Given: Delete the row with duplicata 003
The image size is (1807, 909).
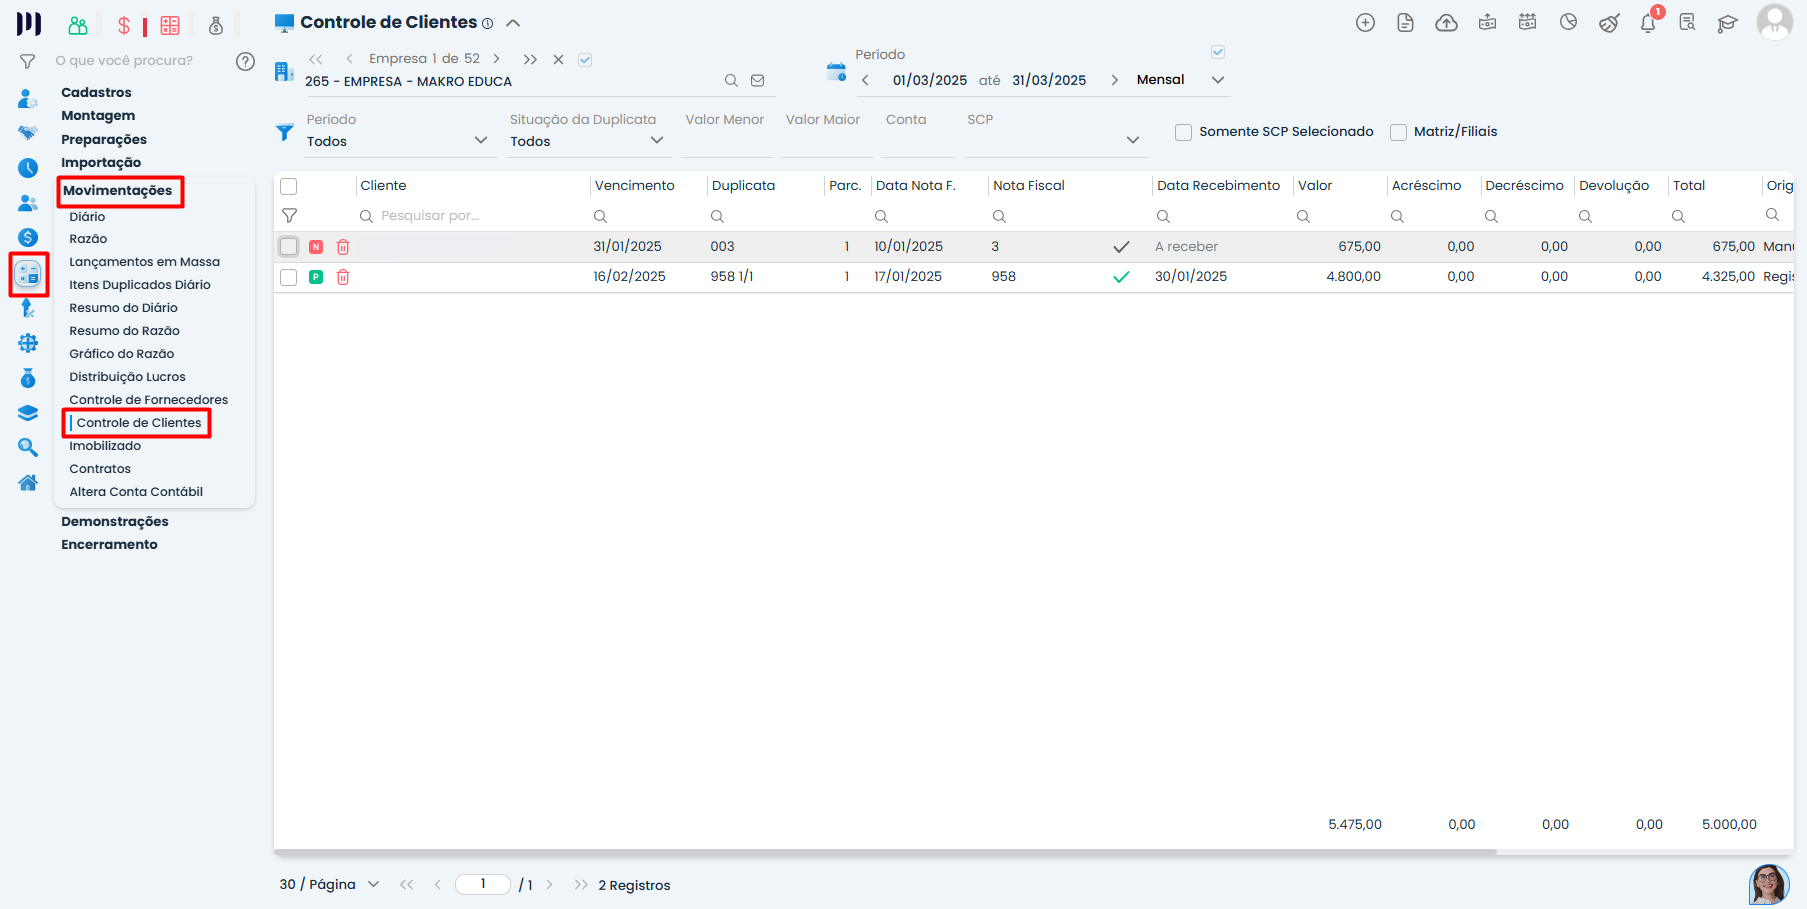Looking at the screenshot, I should (343, 247).
